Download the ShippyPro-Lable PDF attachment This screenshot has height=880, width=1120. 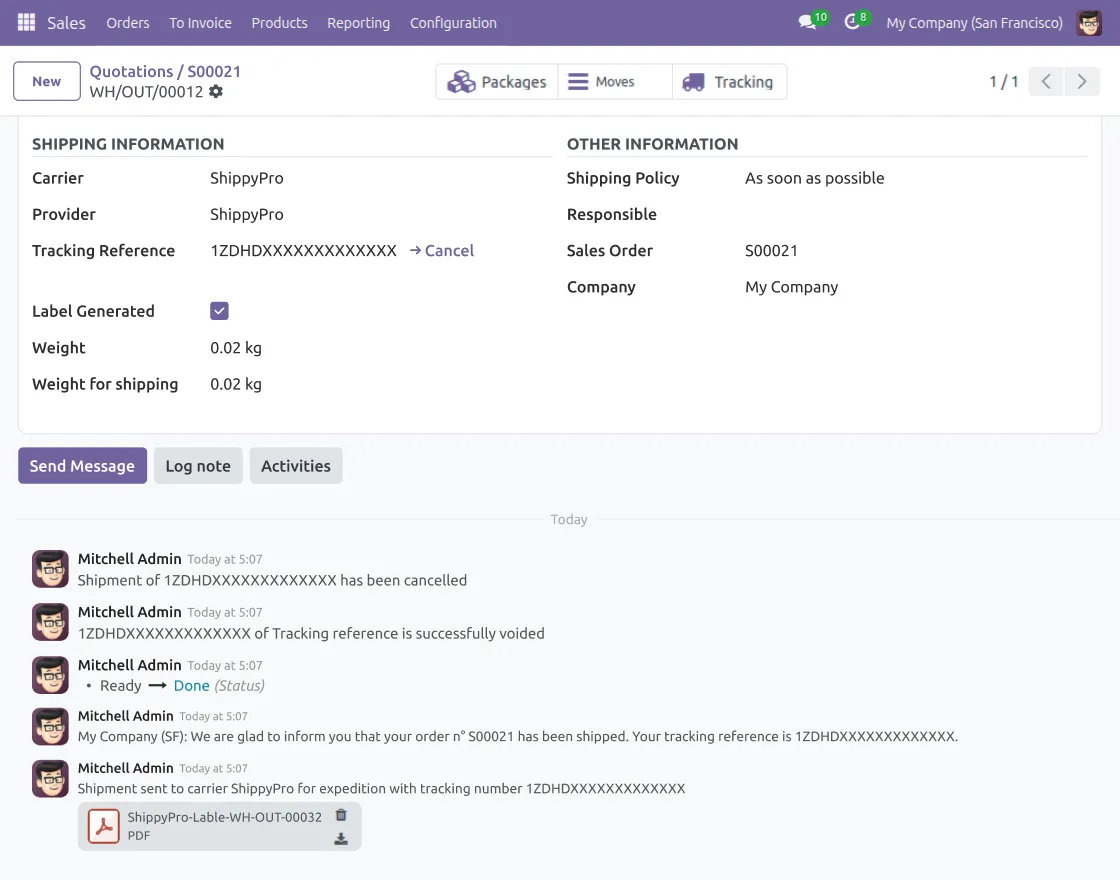pyautogui.click(x=341, y=839)
